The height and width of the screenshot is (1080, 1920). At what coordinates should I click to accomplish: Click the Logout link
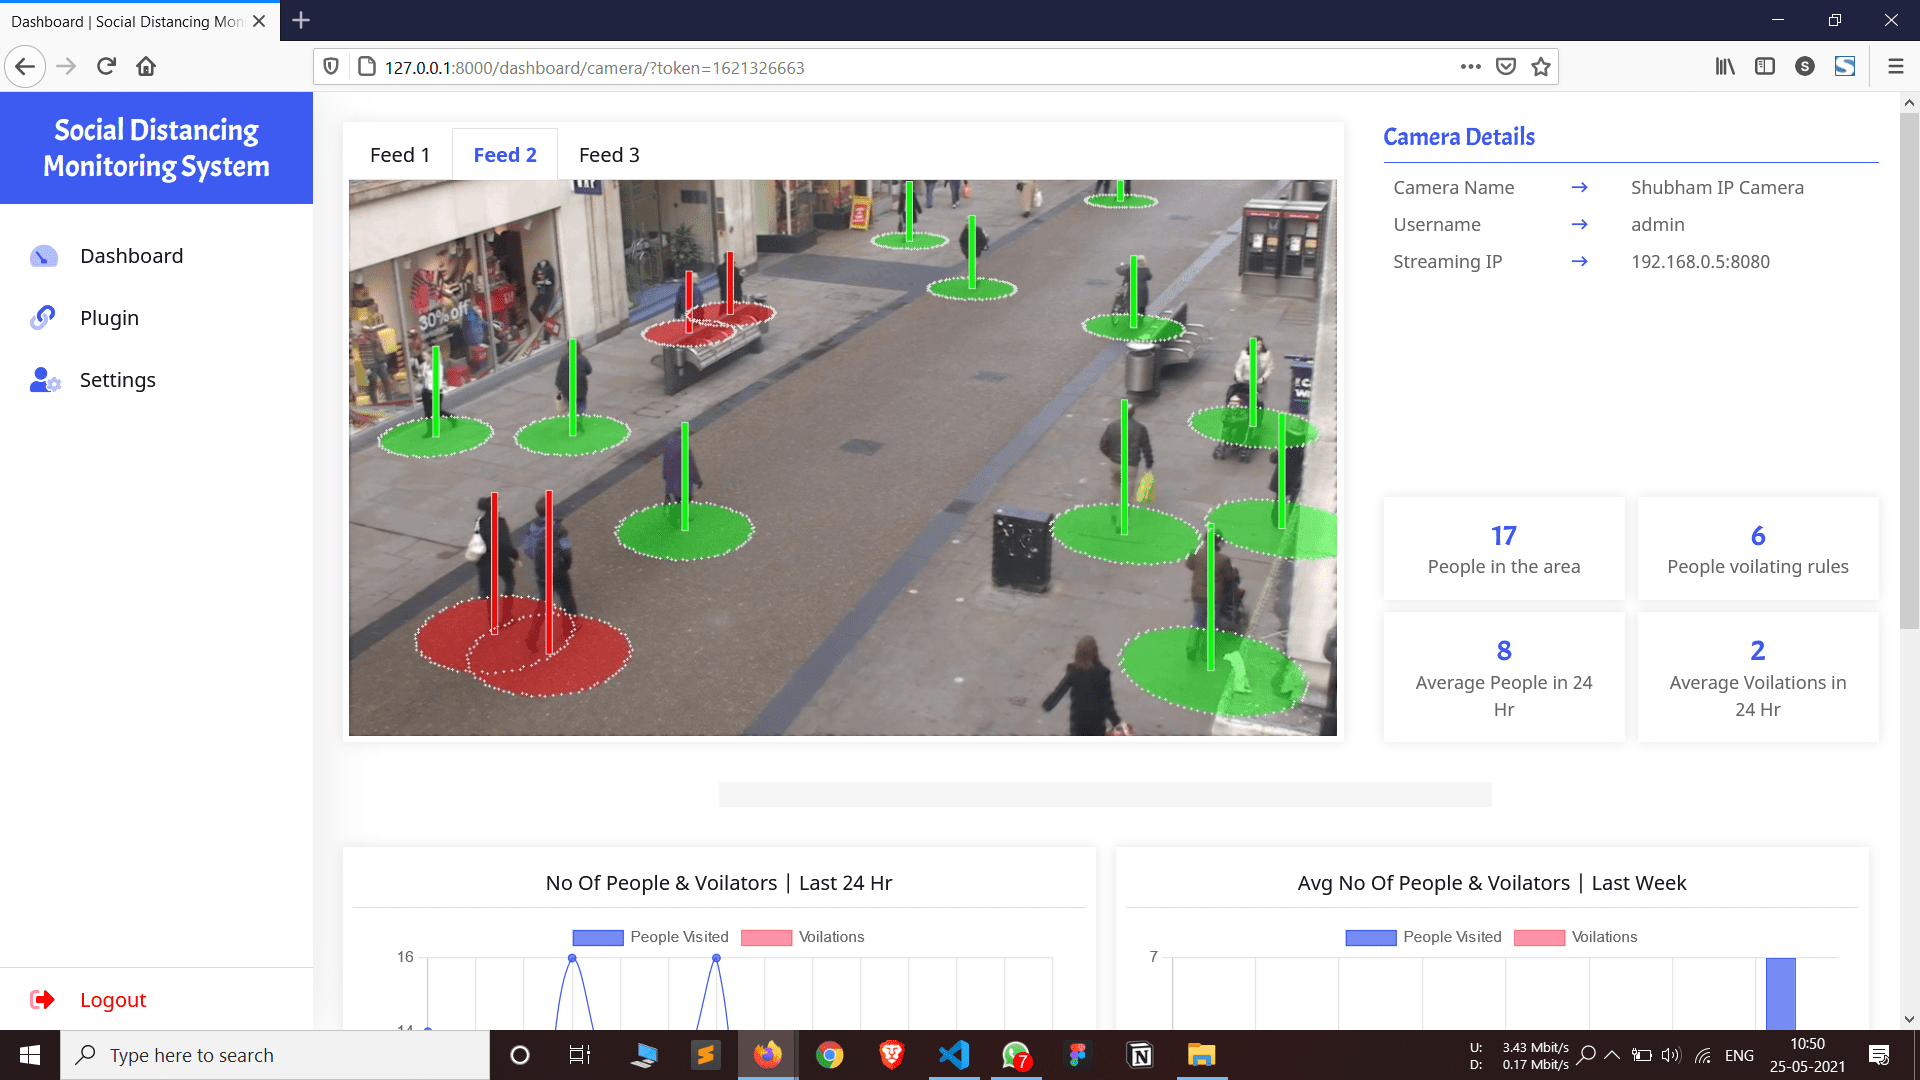[113, 1000]
